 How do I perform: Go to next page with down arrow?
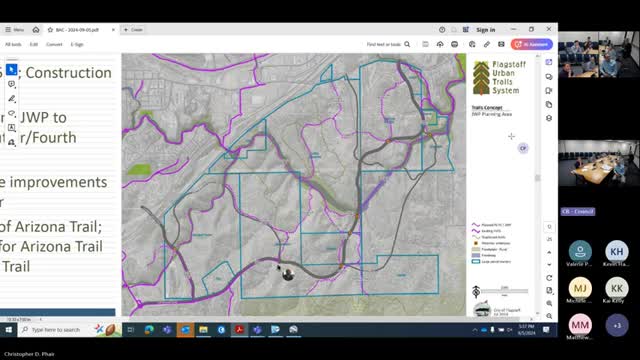pyautogui.click(x=549, y=264)
